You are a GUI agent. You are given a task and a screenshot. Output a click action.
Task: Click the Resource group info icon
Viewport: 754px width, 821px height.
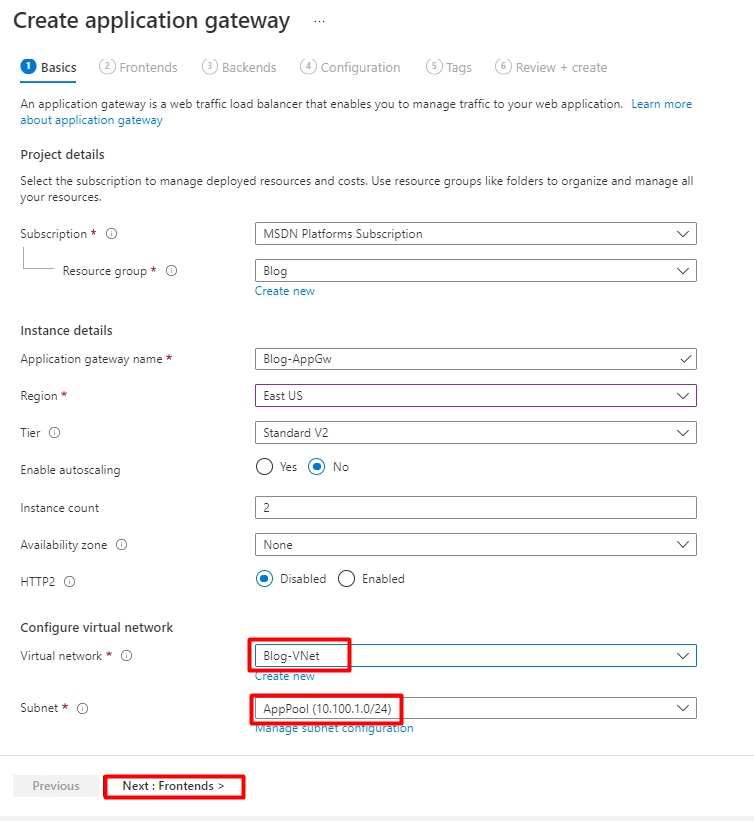[x=171, y=271]
